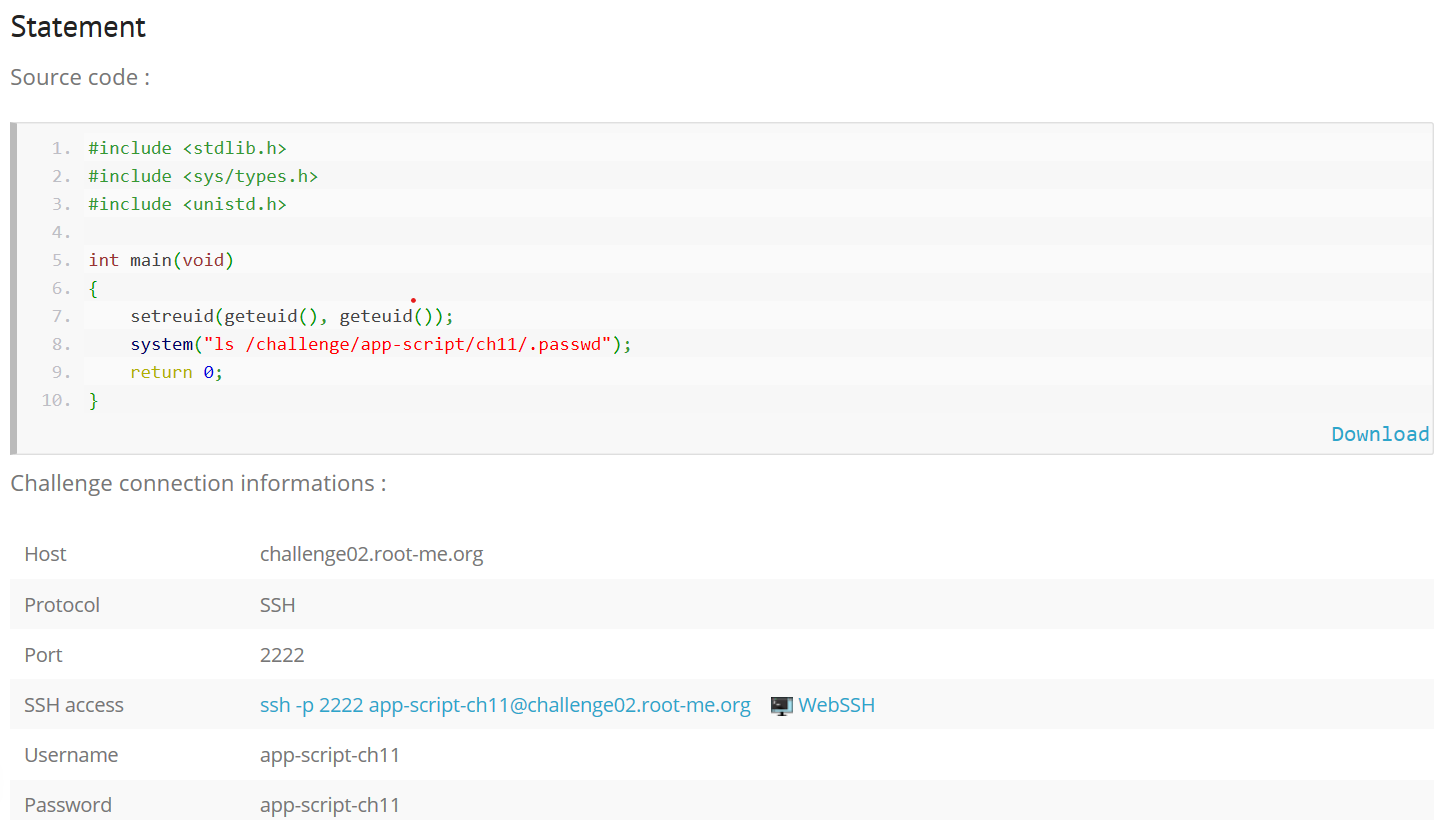1448x820 pixels.
Task: Open the ssh -p 2222 access link
Action: click(x=505, y=705)
